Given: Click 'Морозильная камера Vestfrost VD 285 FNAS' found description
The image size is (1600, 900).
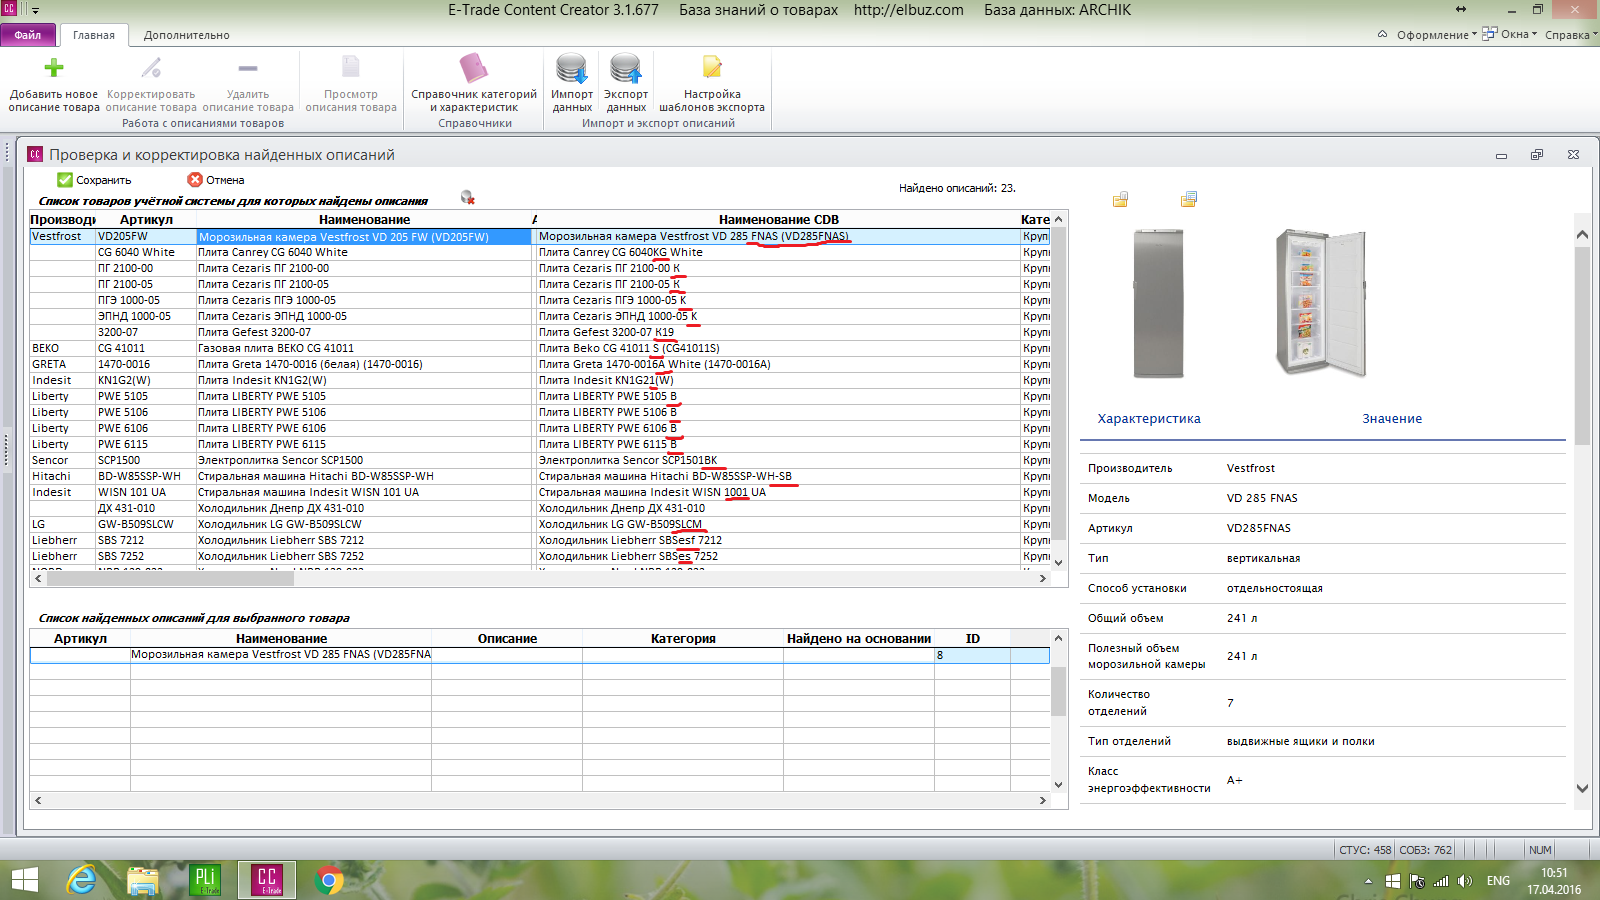Looking at the screenshot, I should click(x=281, y=655).
